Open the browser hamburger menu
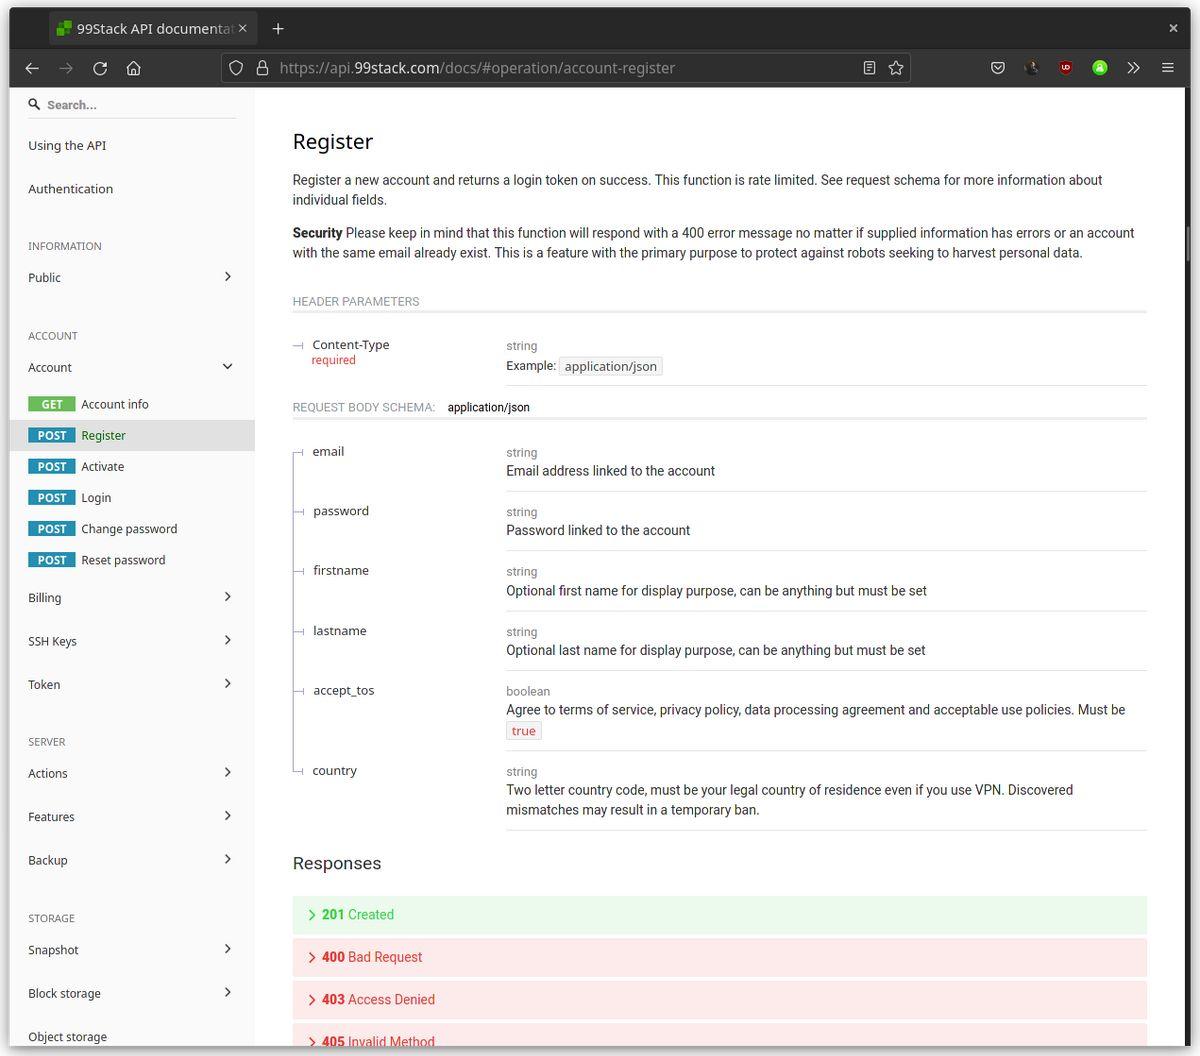The width and height of the screenshot is (1200, 1056). [x=1167, y=68]
